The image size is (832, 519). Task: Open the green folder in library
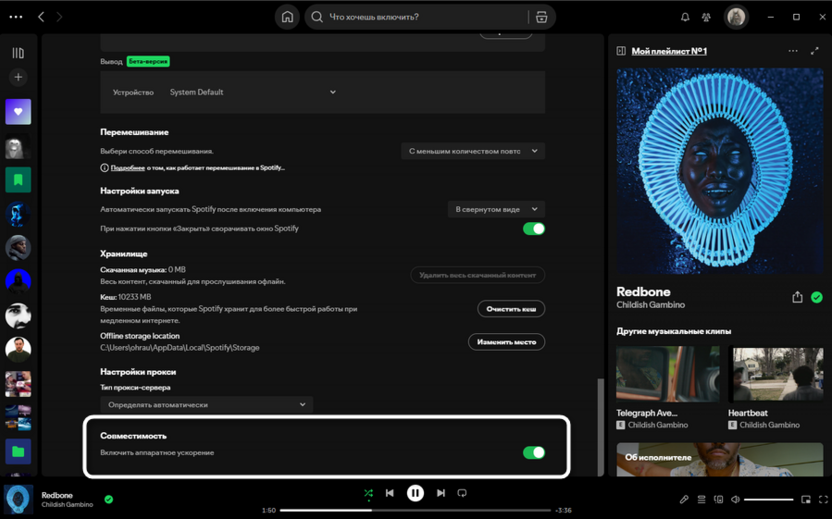click(x=18, y=452)
